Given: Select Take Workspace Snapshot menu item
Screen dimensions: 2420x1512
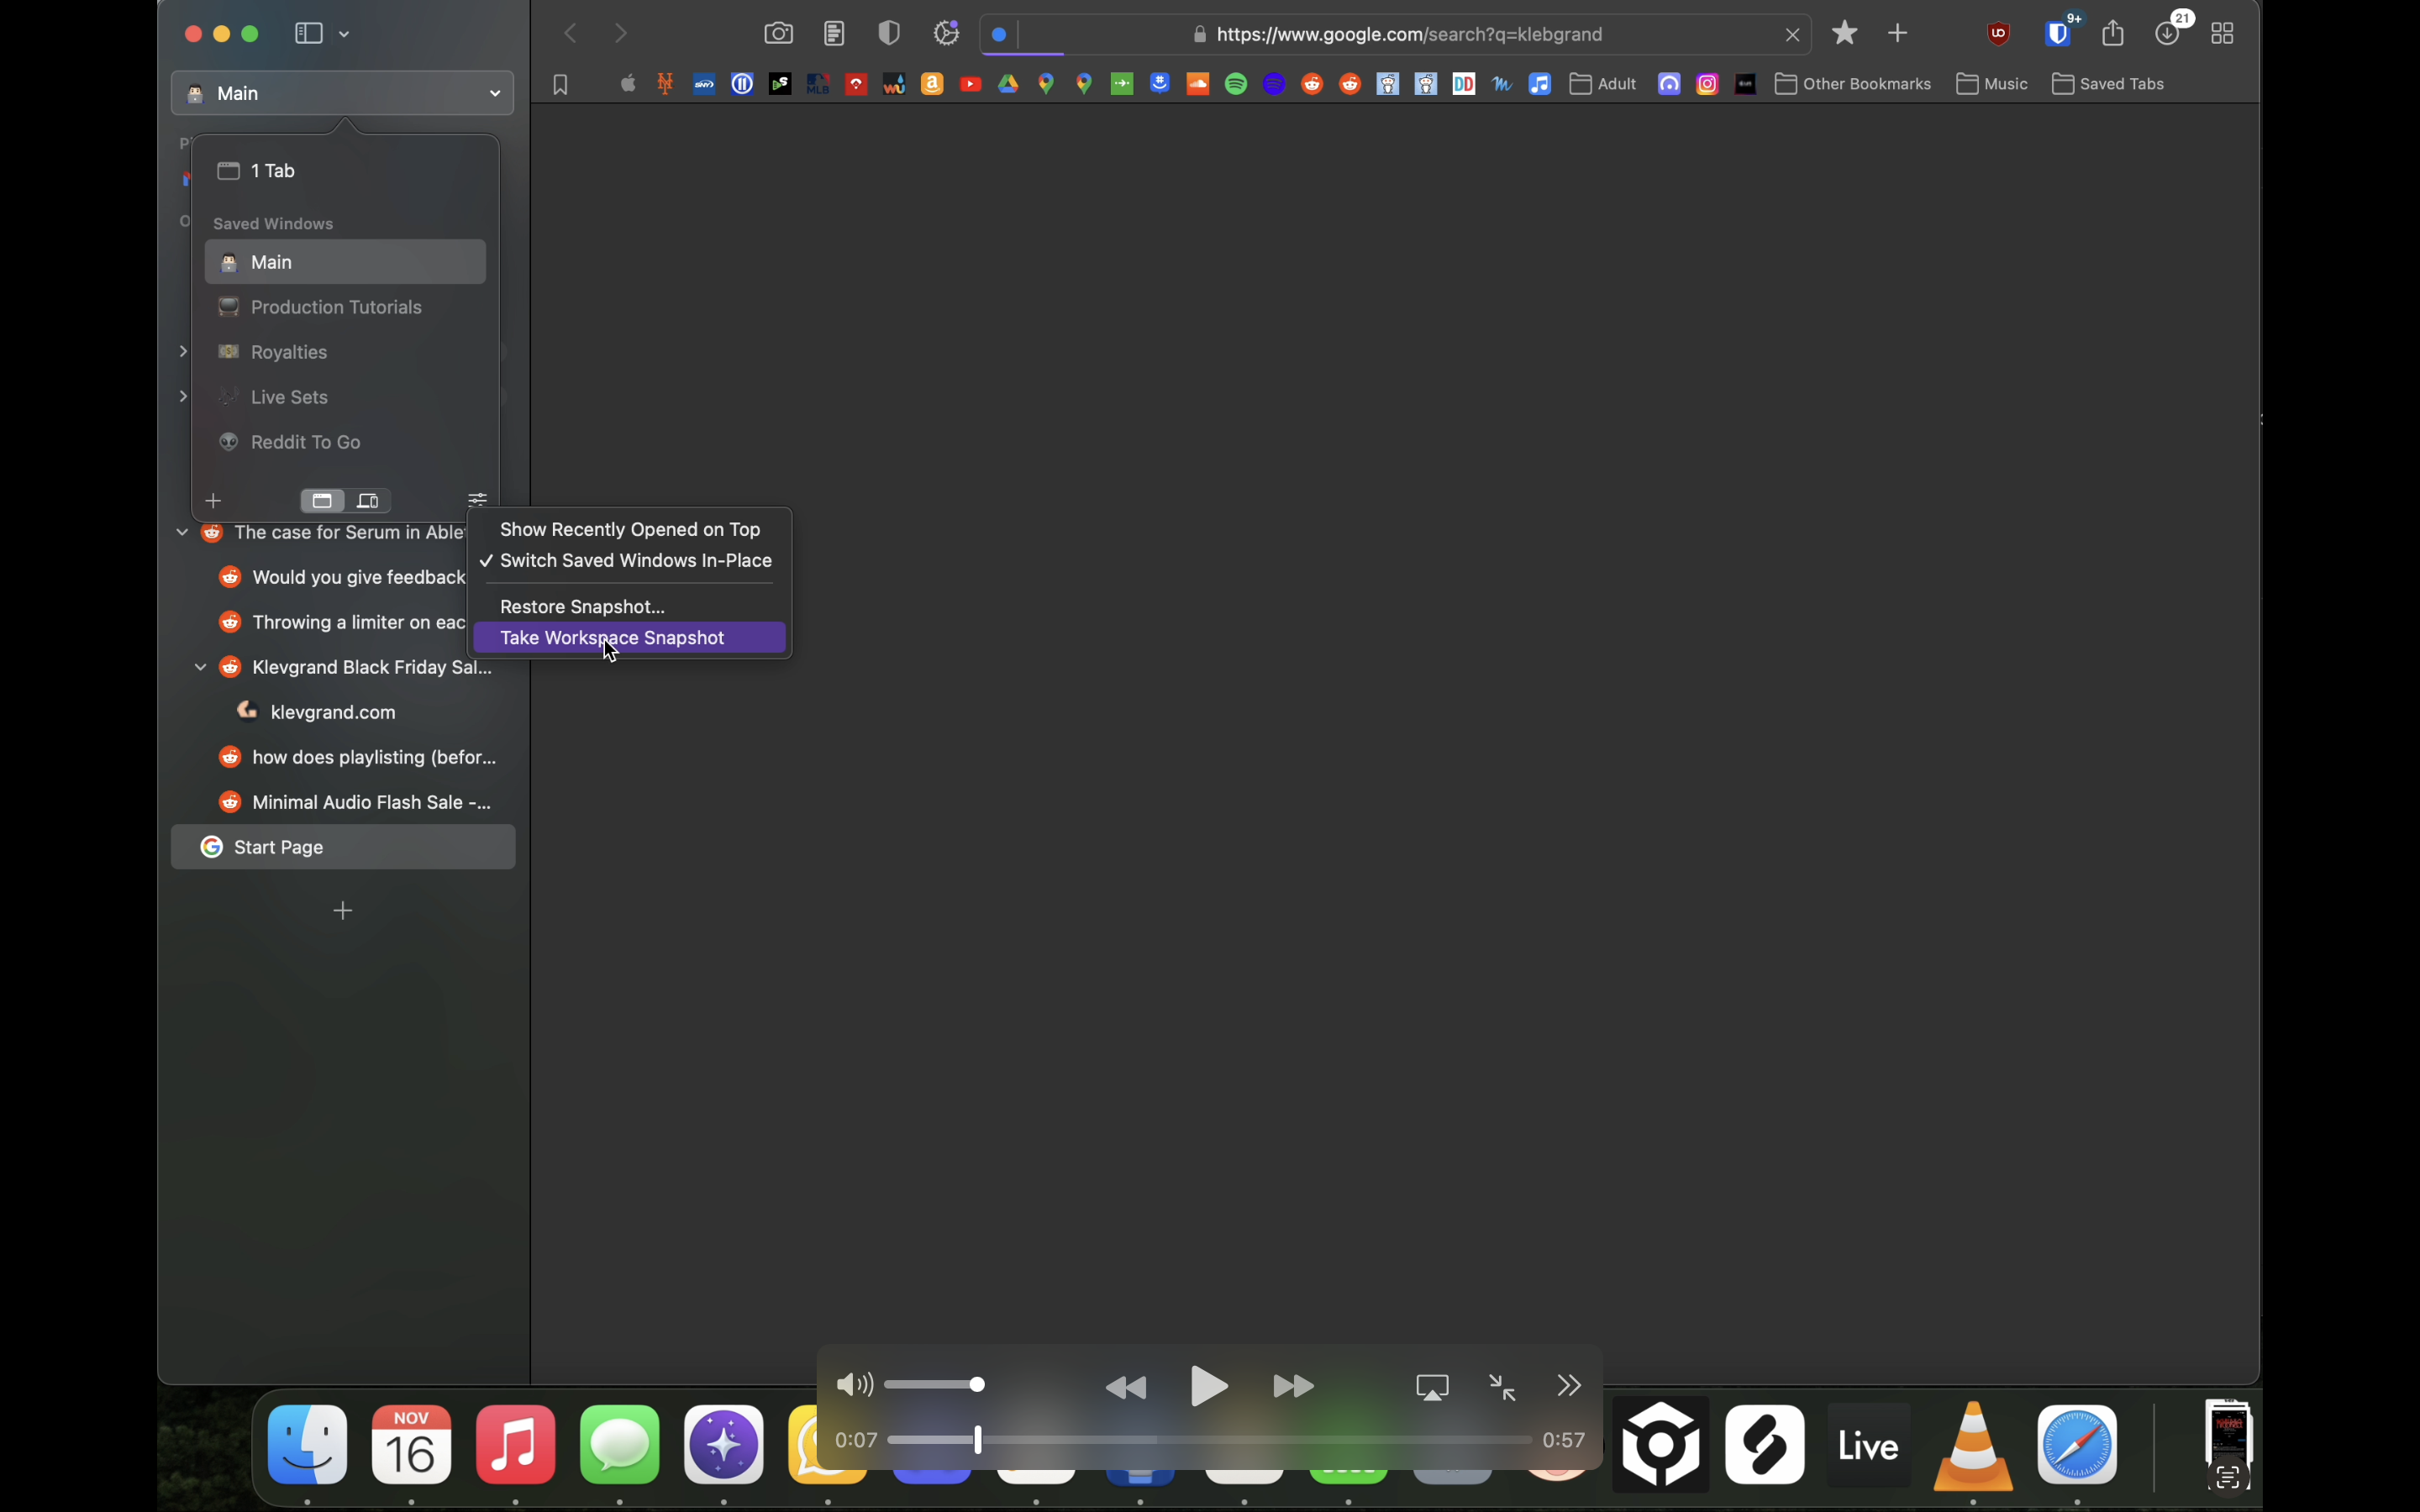Looking at the screenshot, I should pos(612,638).
